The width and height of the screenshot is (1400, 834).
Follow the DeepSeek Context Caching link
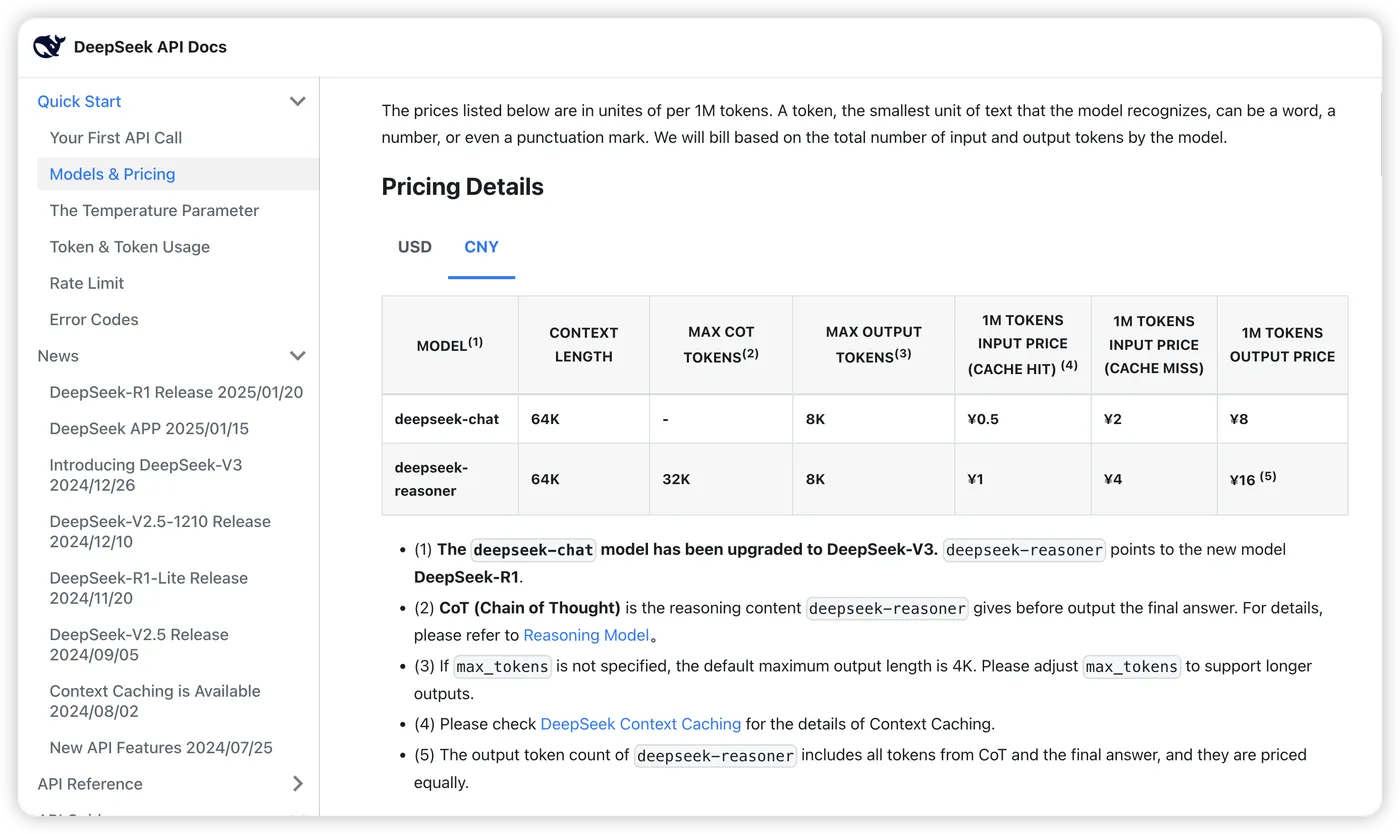(x=640, y=724)
